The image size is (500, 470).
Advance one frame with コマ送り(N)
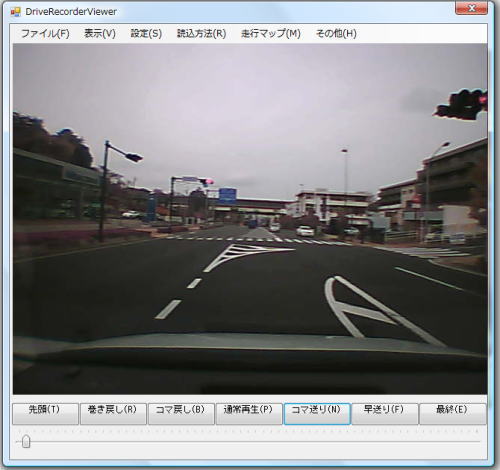click(317, 414)
